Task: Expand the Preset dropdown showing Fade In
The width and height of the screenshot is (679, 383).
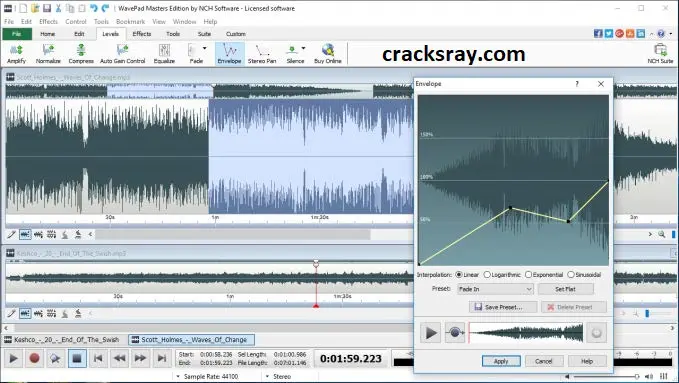Action: click(495, 289)
